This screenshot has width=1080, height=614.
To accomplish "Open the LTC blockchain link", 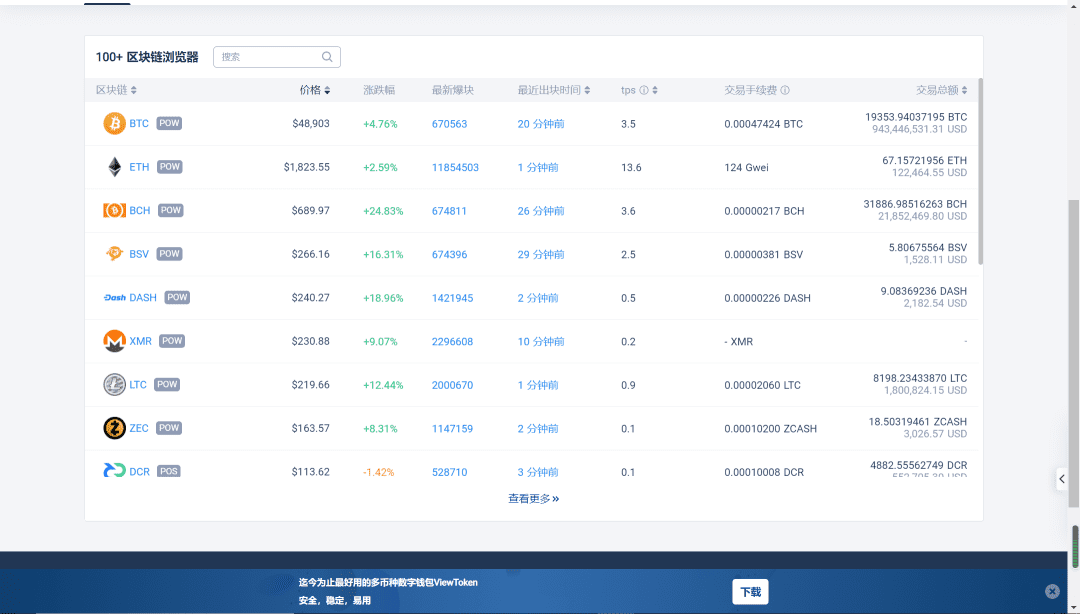I will click(x=138, y=385).
